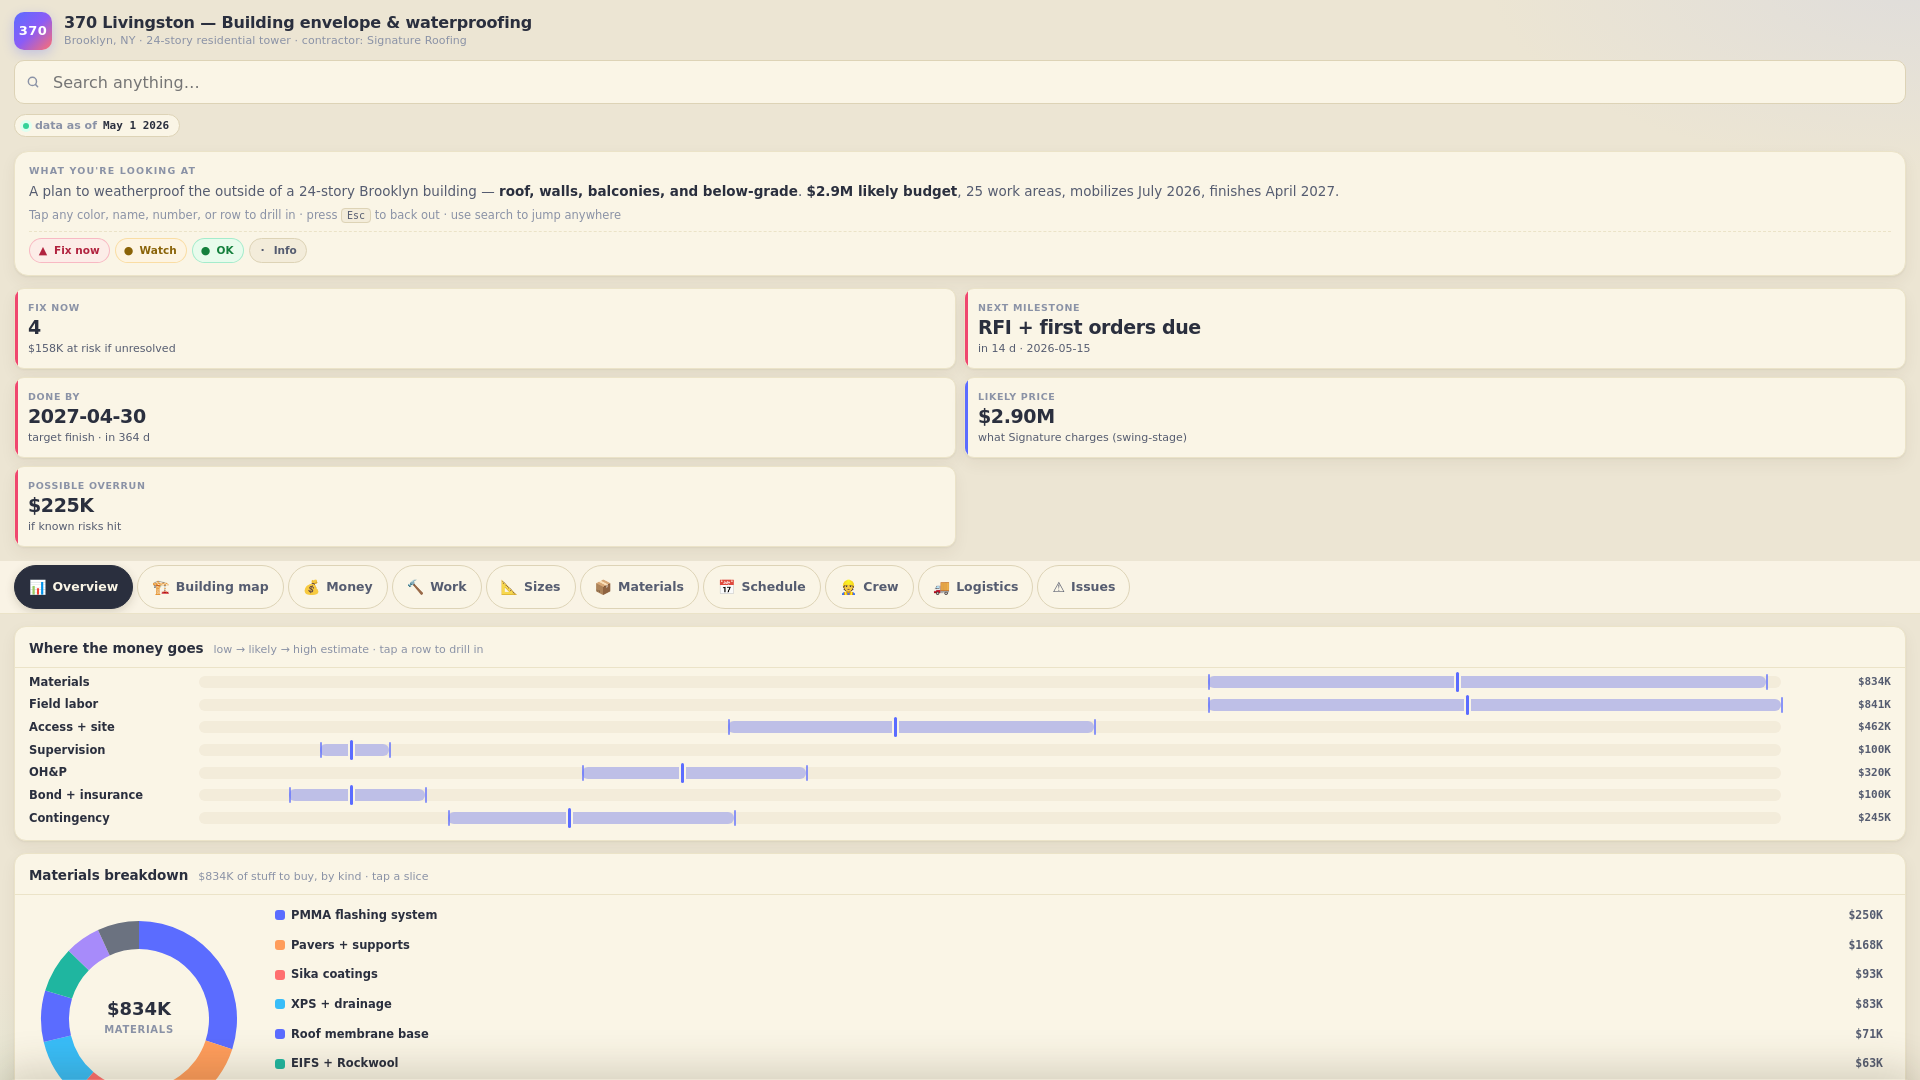Toggle the Fix now filter chip
The image size is (1920, 1080).
(x=69, y=251)
